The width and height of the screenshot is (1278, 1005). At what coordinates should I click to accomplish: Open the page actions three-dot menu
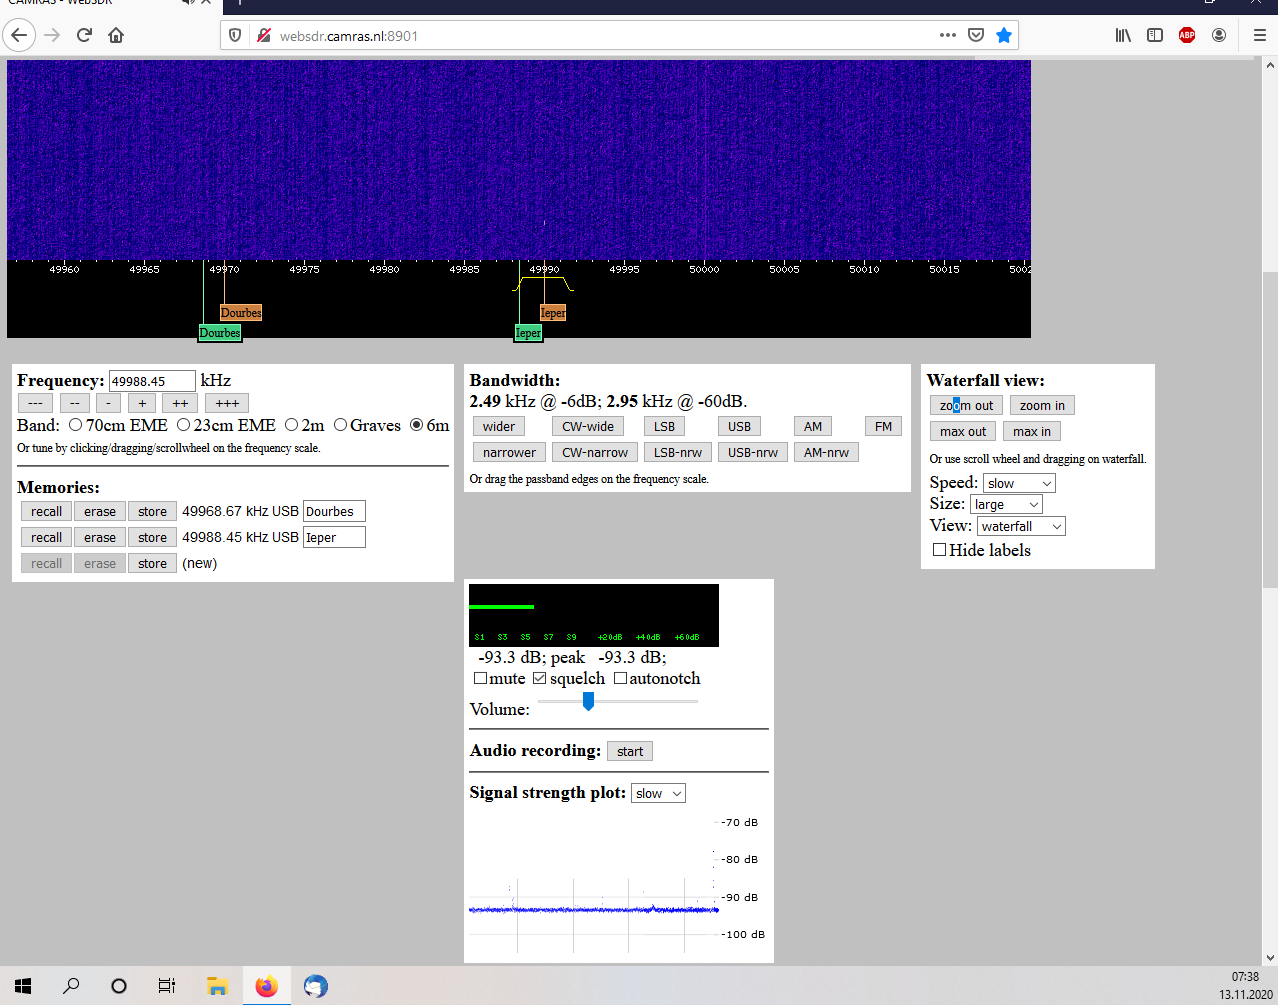point(948,35)
